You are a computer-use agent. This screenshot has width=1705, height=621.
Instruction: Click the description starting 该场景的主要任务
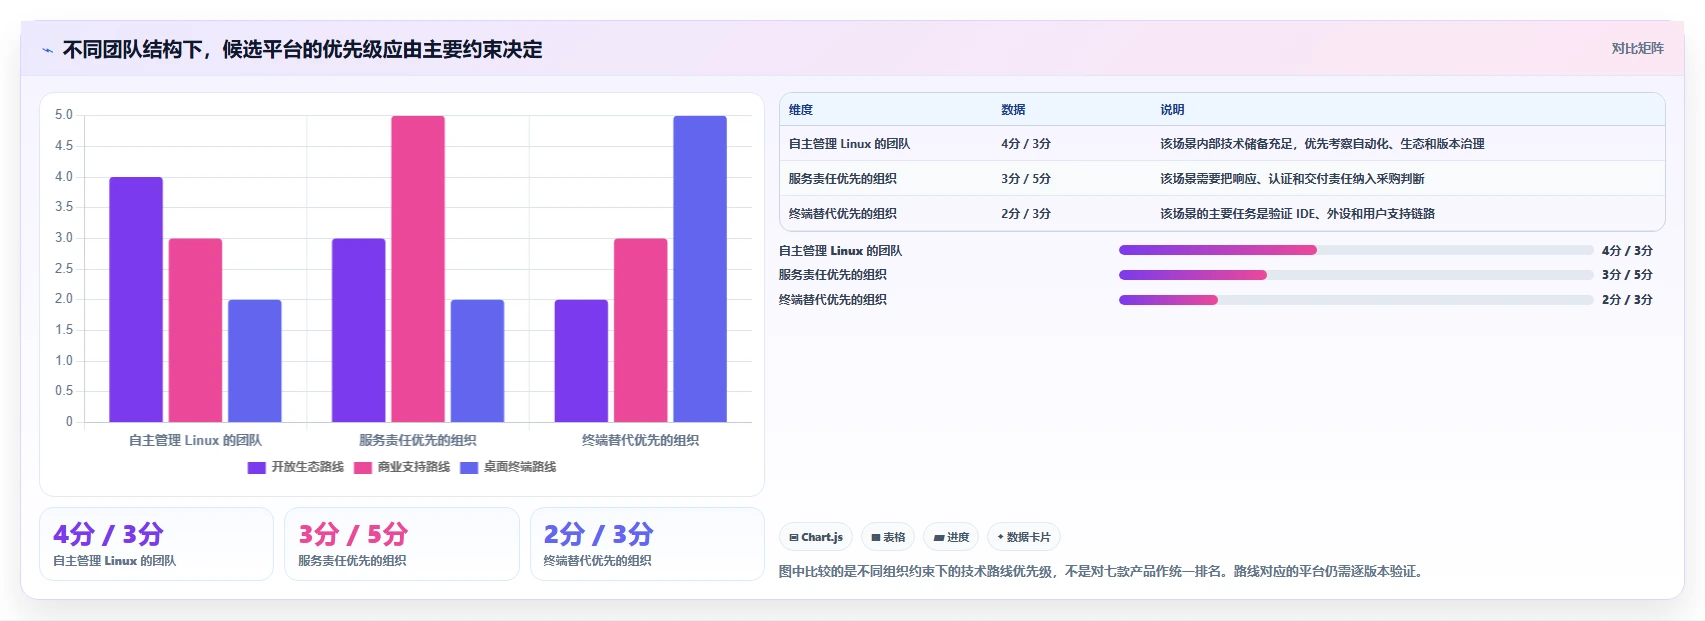1297,214
